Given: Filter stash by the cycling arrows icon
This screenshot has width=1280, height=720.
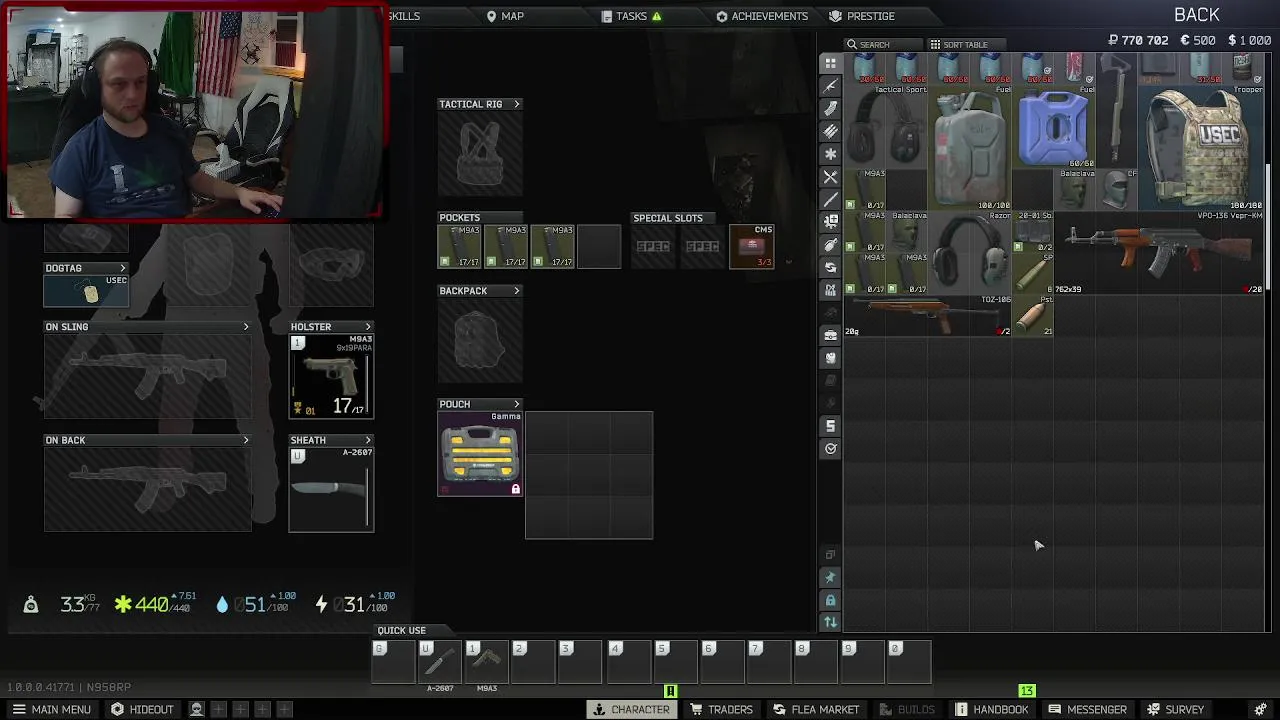Looking at the screenshot, I should (x=830, y=267).
